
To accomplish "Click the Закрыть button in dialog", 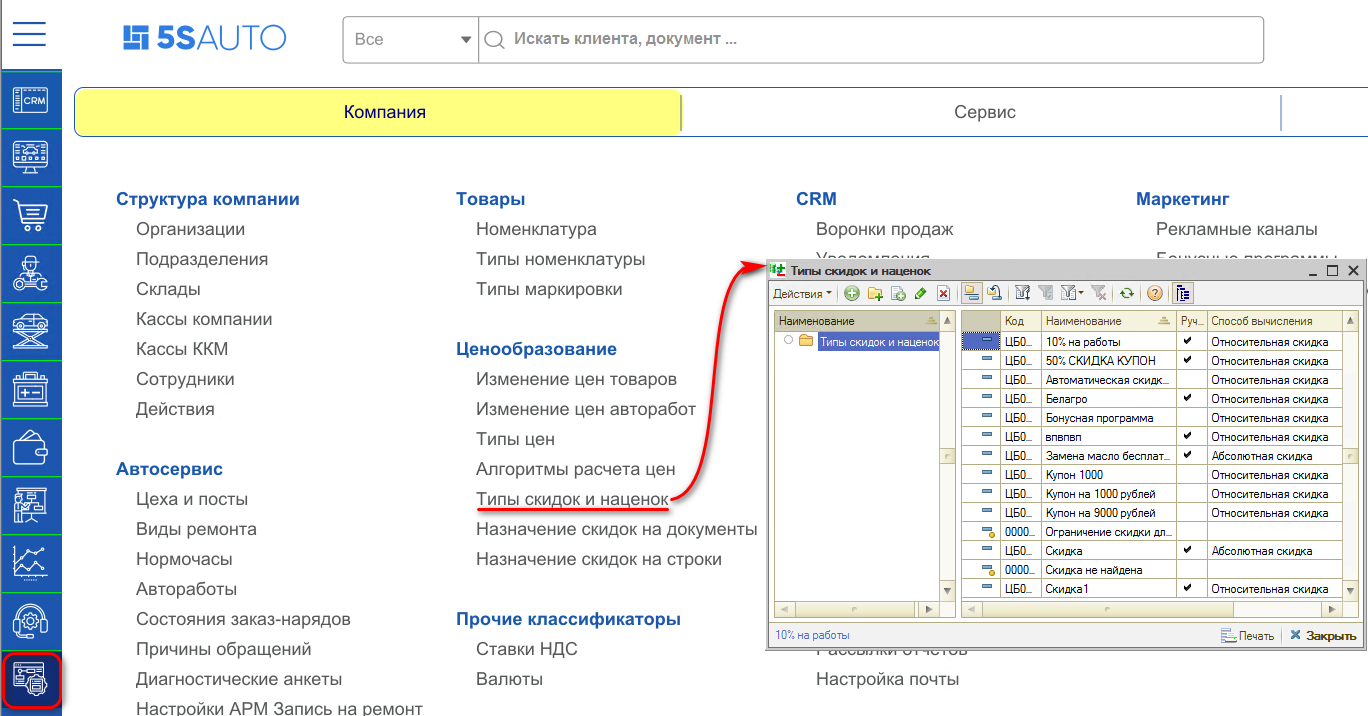I will 1322,635.
